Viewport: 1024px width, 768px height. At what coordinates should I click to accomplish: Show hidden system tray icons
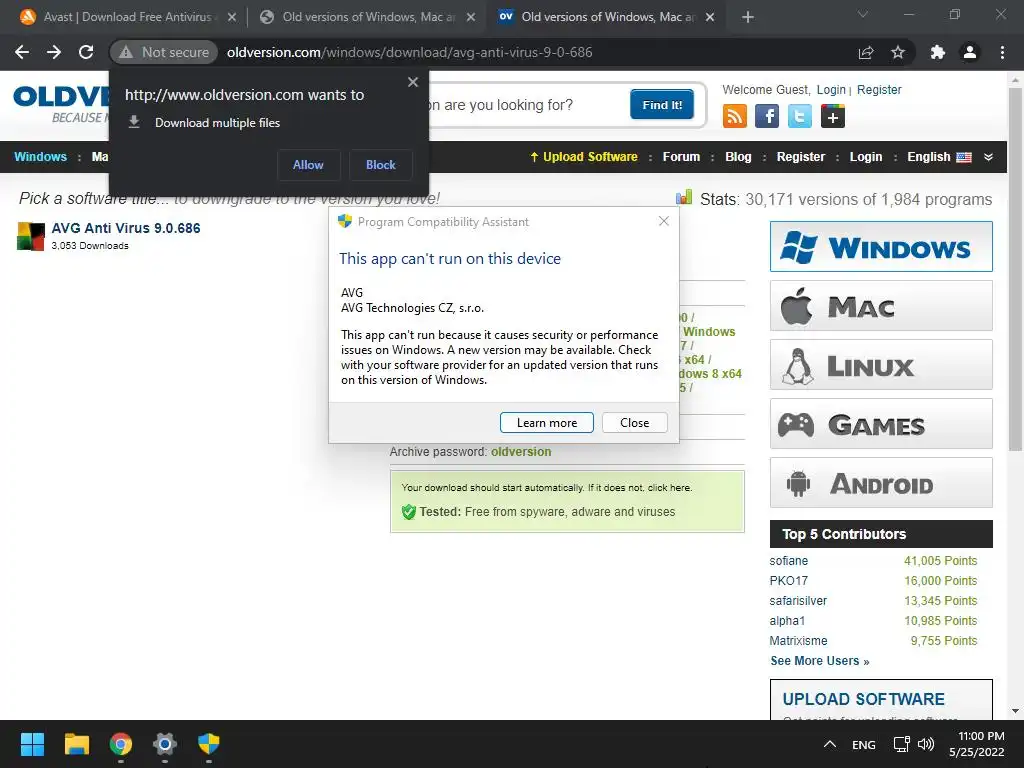[x=829, y=744]
